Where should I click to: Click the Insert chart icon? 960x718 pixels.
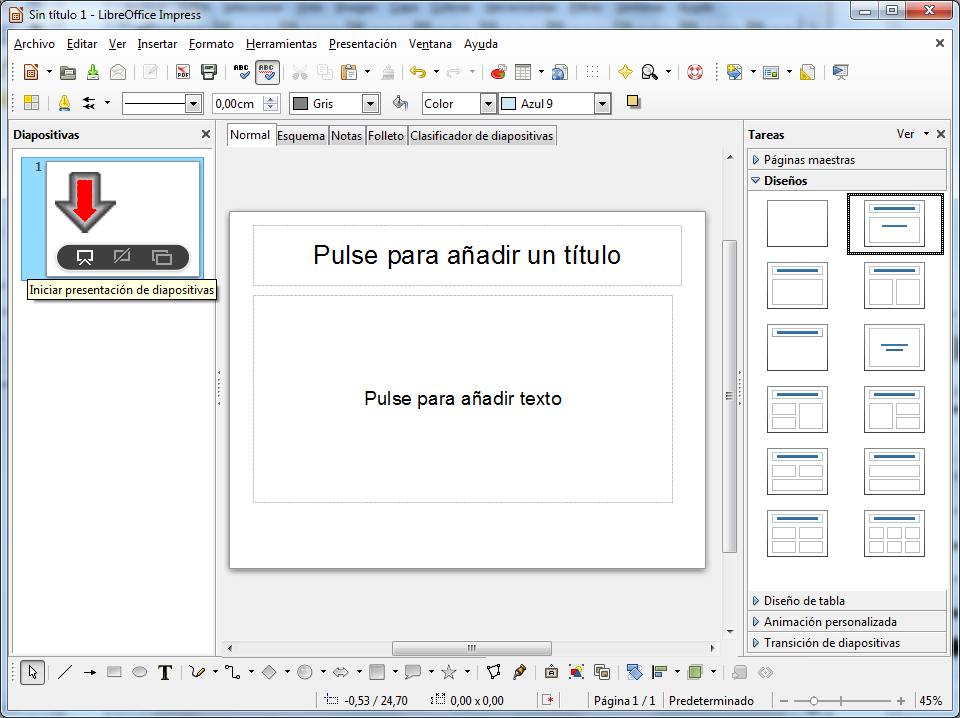point(499,72)
